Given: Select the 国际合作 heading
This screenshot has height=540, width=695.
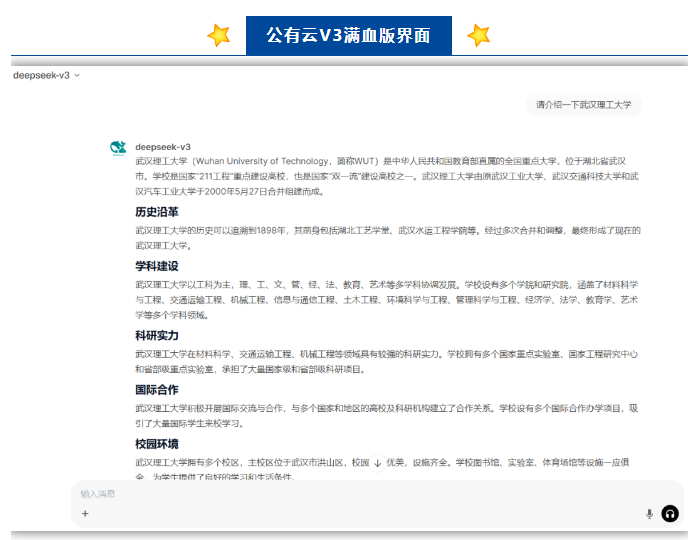Looking at the screenshot, I should (x=157, y=390).
